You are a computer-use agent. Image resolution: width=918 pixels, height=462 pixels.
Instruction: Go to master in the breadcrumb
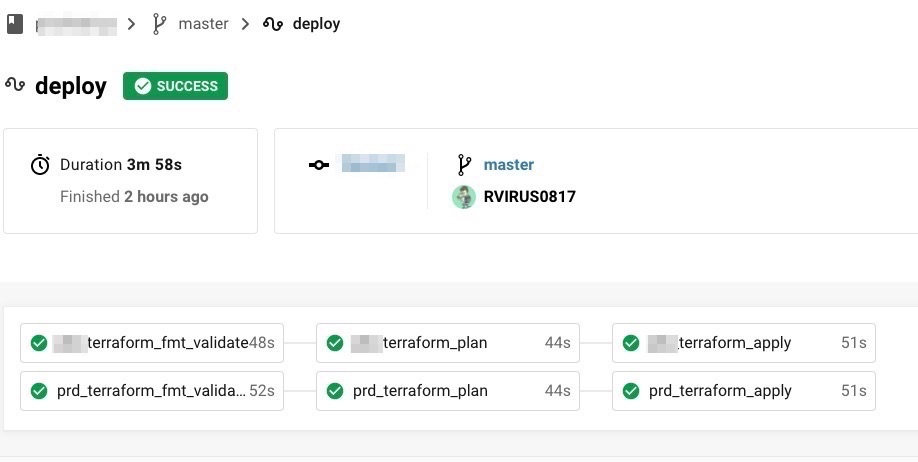click(x=203, y=23)
